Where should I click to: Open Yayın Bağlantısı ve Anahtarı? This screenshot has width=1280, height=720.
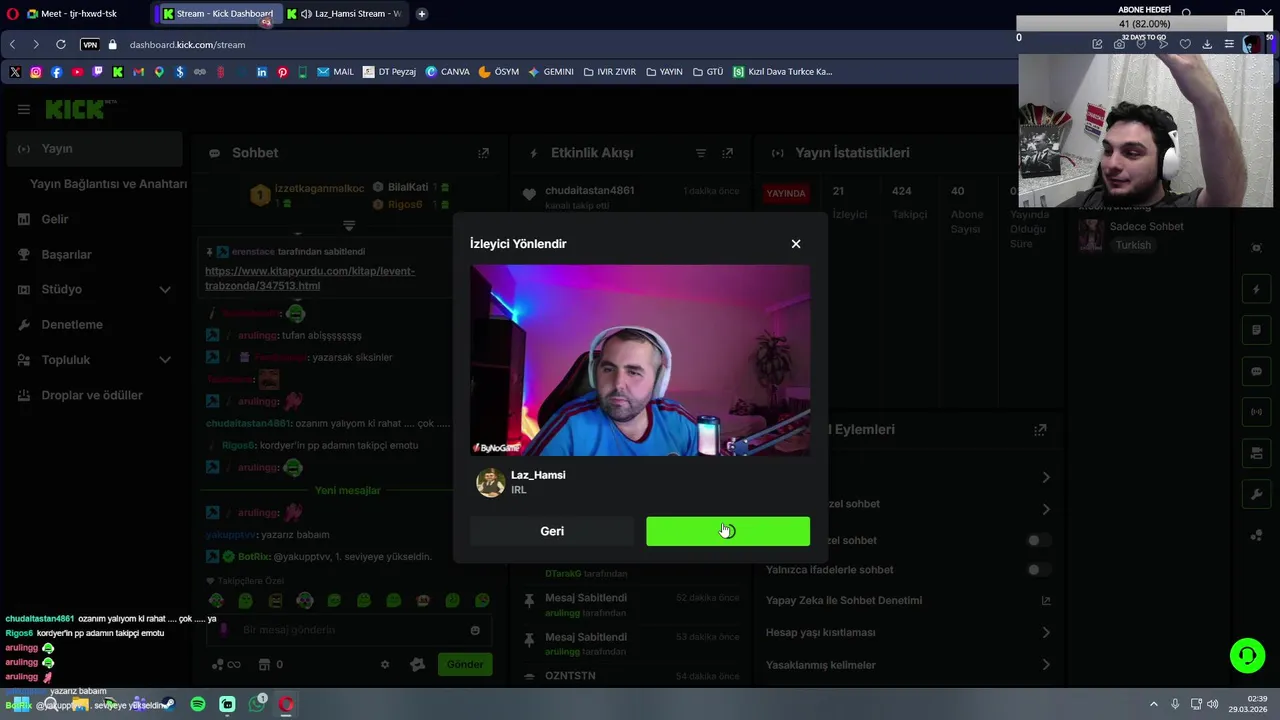[108, 184]
